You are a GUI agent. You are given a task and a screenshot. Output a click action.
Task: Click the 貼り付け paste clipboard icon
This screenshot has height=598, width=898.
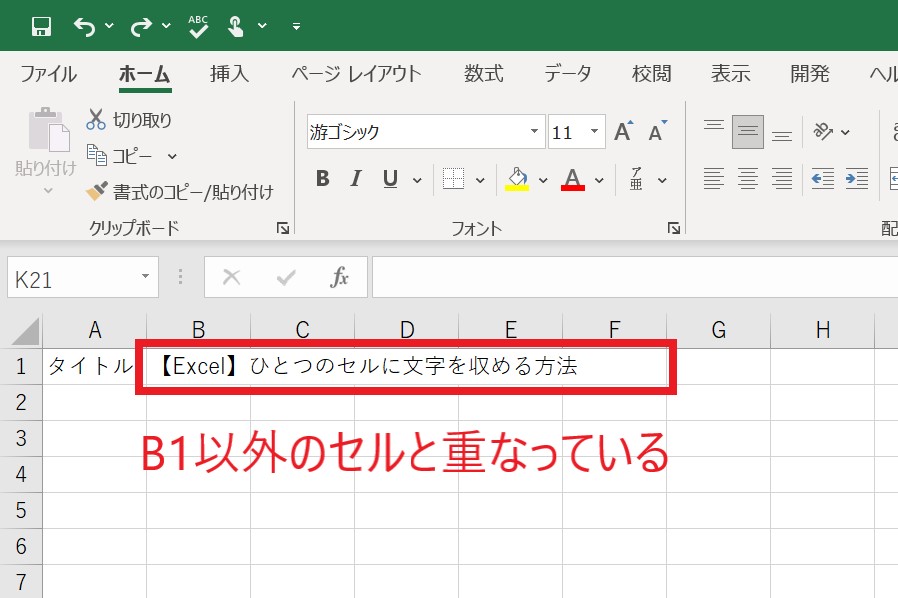click(x=48, y=130)
